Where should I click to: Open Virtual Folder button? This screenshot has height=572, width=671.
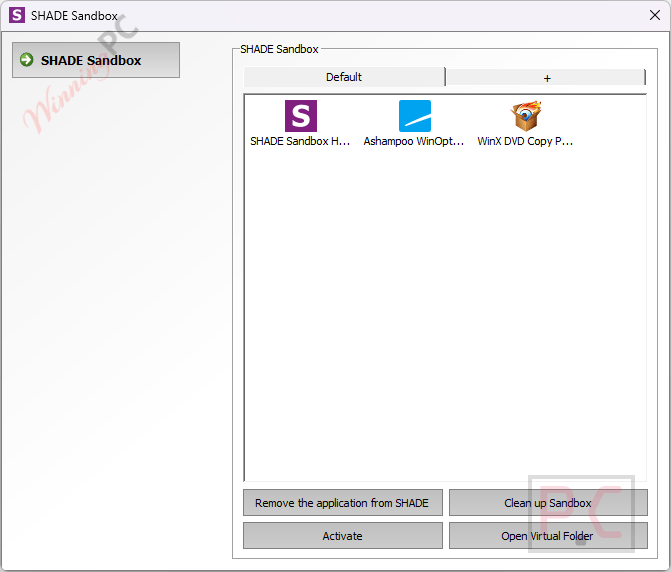[x=548, y=536]
